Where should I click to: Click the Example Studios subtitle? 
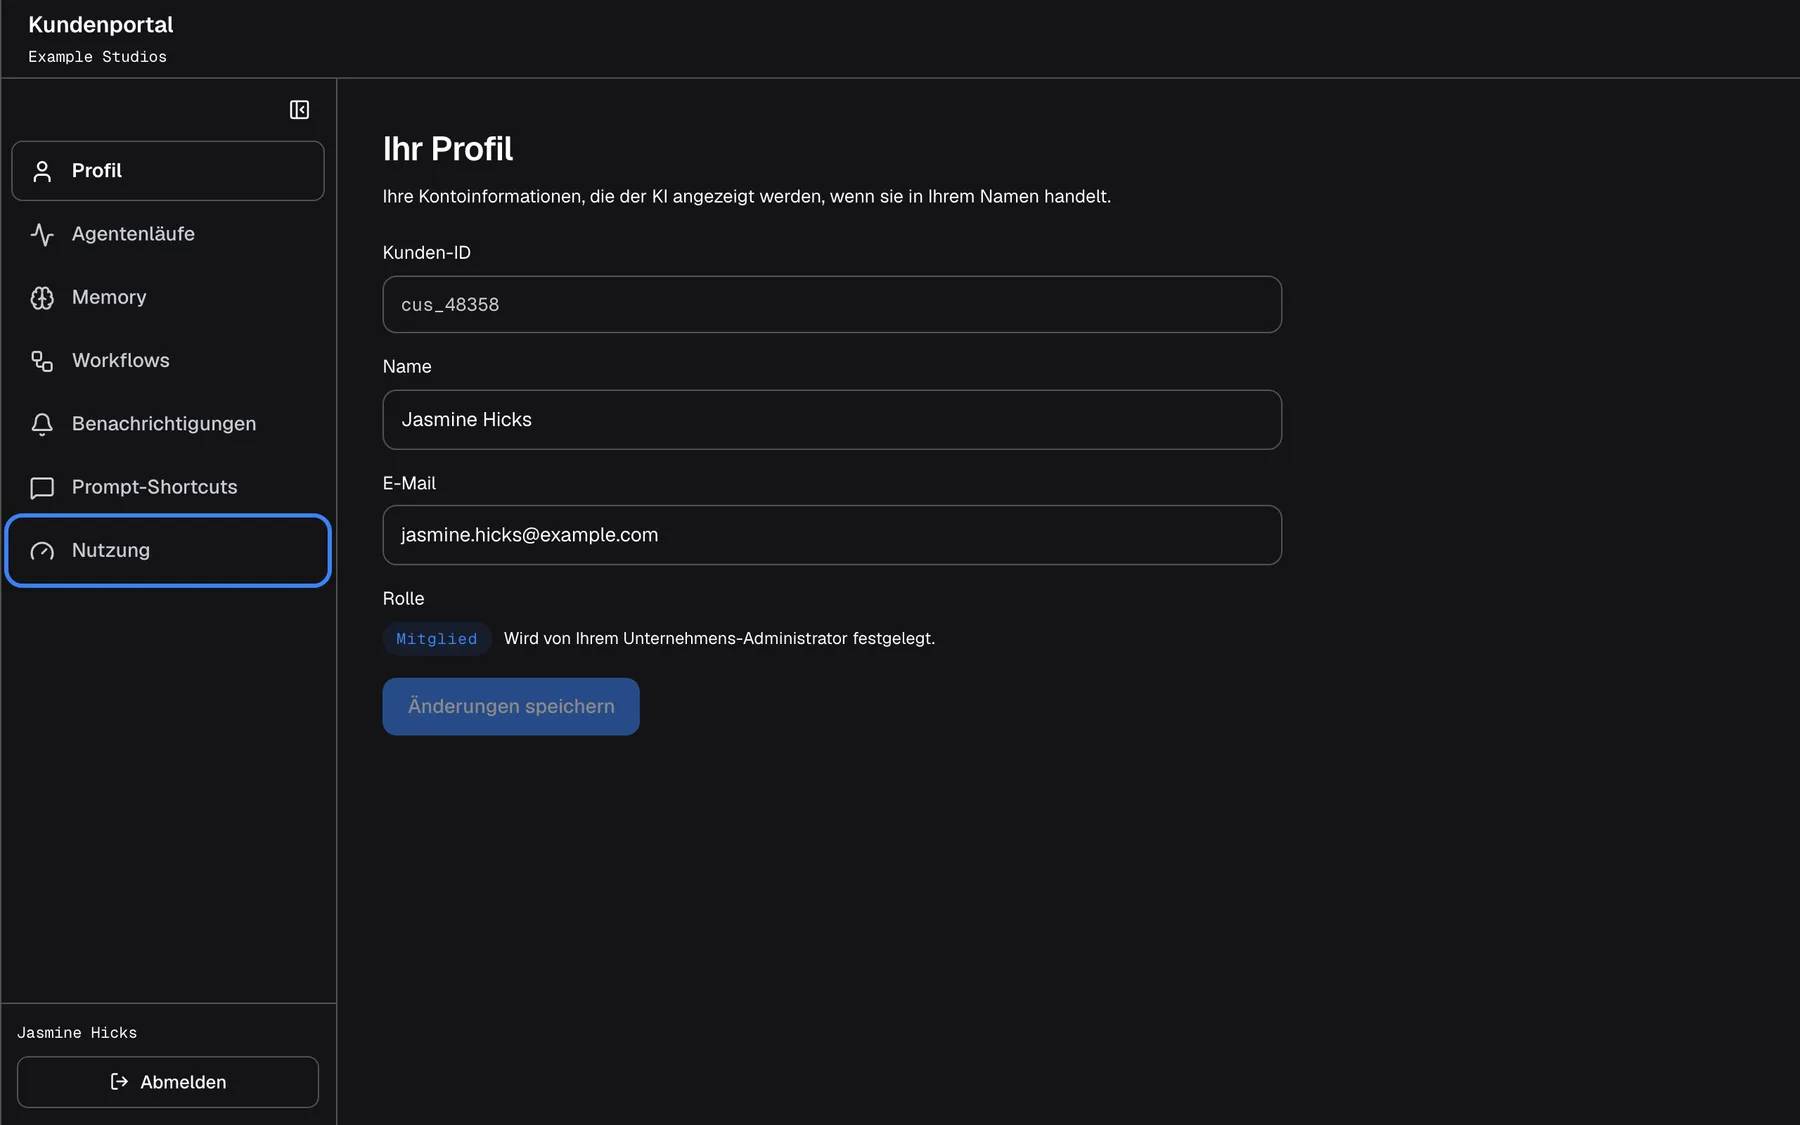click(x=98, y=57)
